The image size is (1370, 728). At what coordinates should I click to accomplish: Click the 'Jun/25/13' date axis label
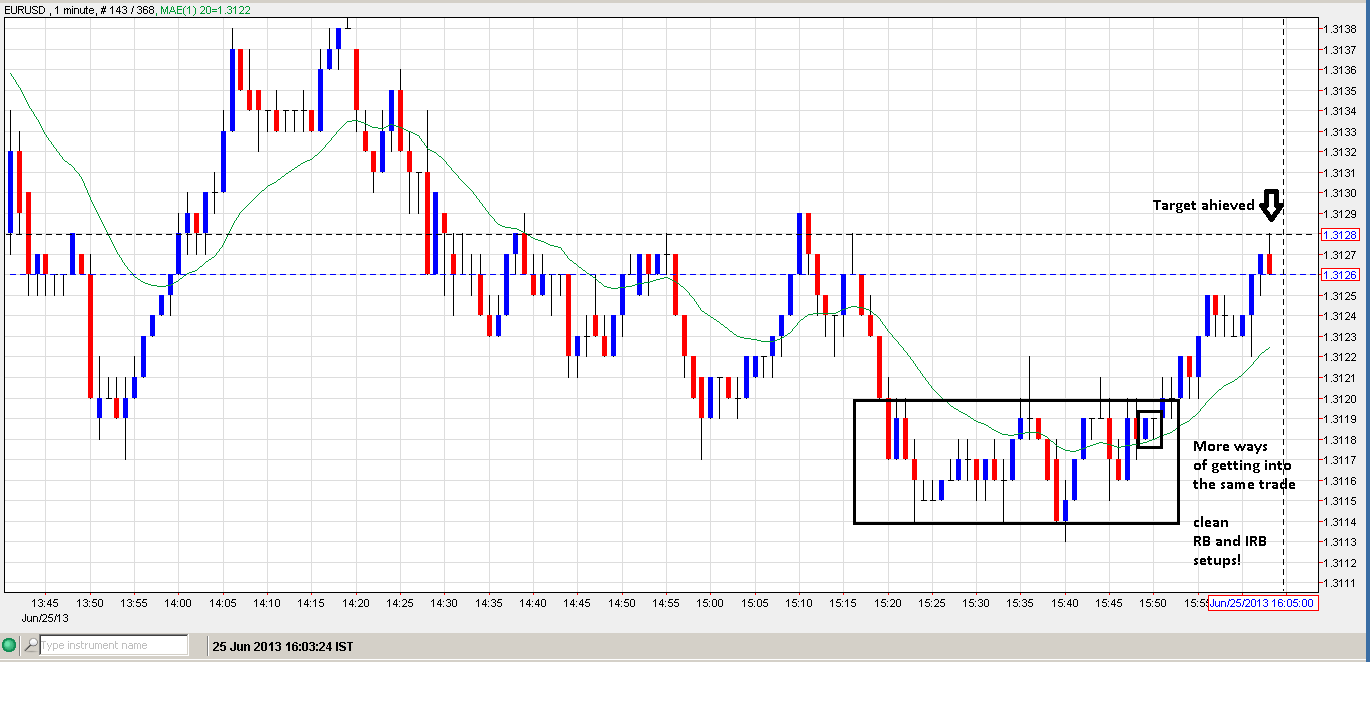(x=45, y=618)
